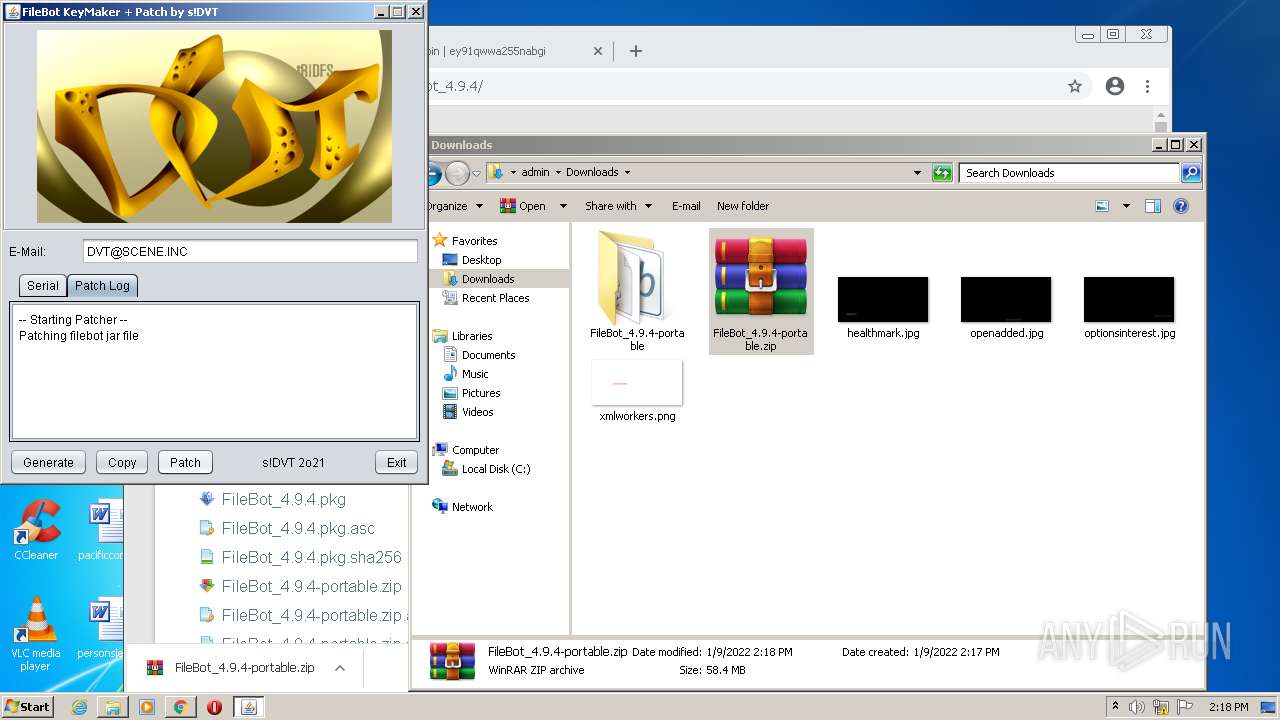Open Chrome from the taskbar
The image size is (1280, 720).
coord(181,707)
